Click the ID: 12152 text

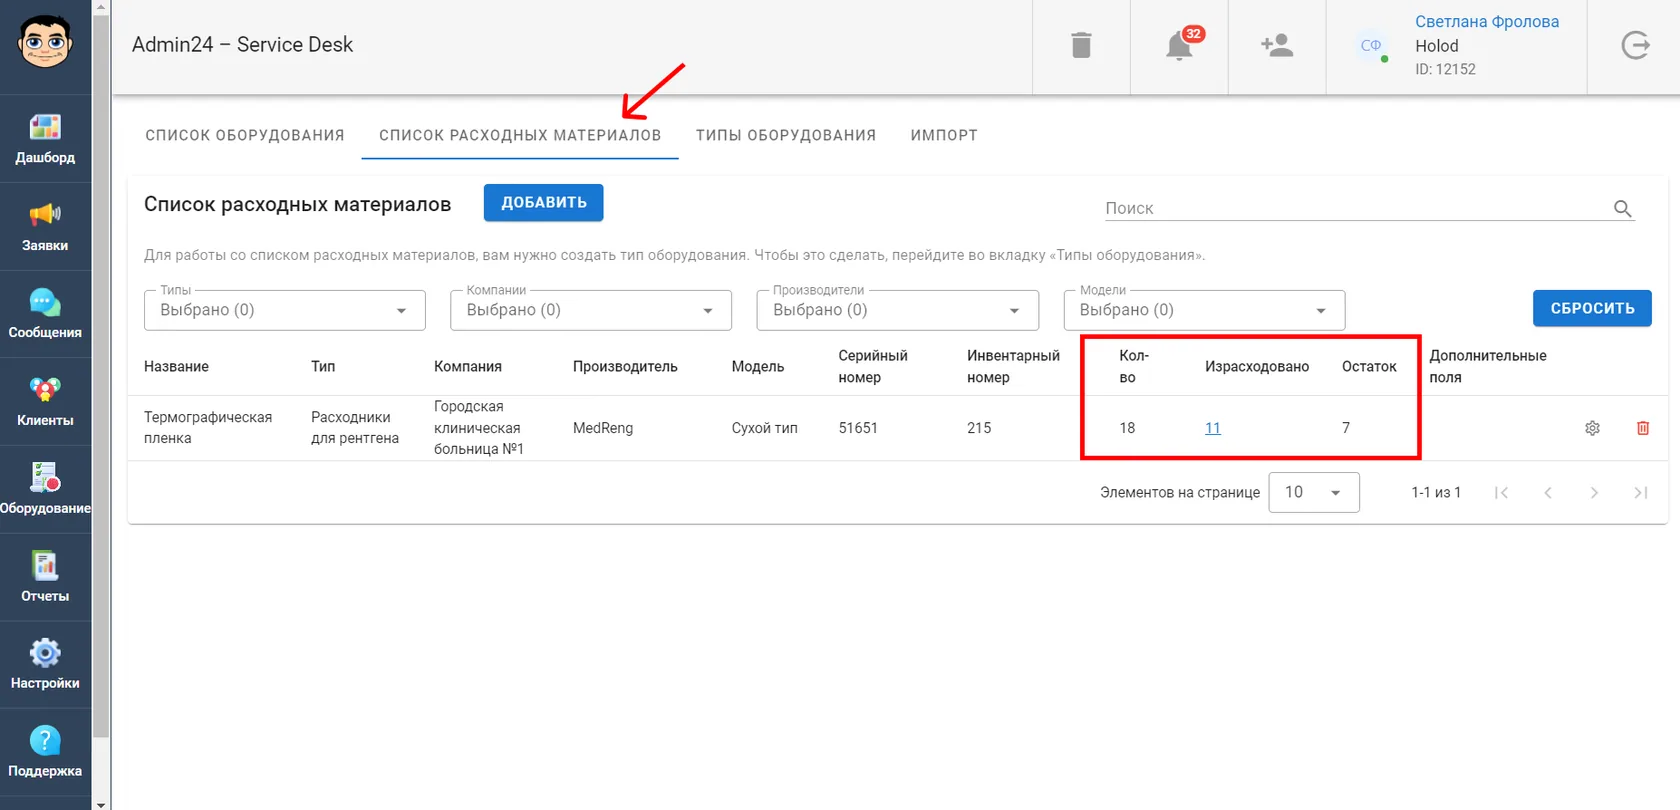1445,69
